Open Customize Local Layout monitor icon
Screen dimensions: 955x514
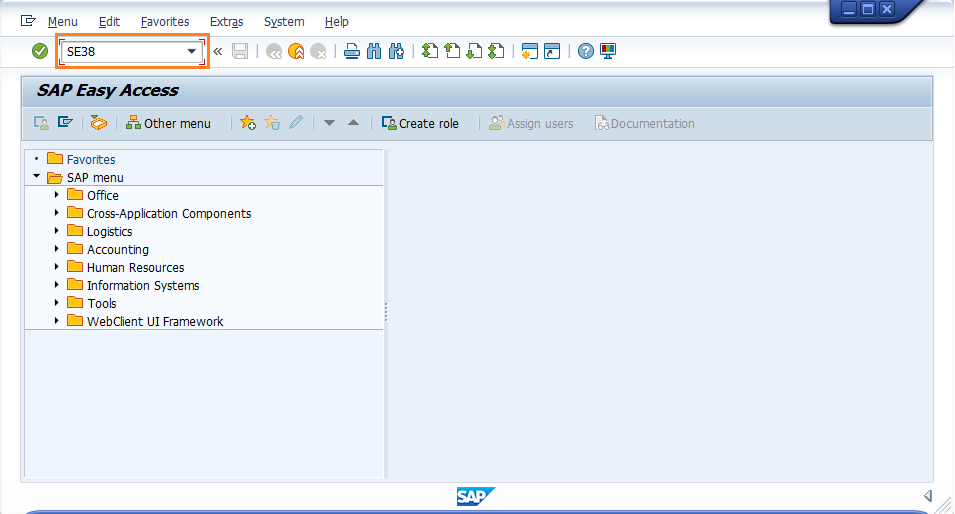click(608, 51)
